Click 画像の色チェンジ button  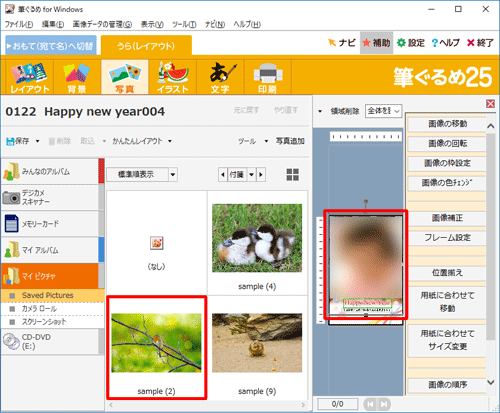tap(447, 183)
